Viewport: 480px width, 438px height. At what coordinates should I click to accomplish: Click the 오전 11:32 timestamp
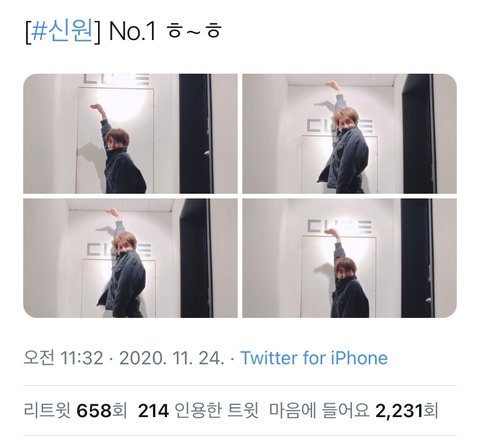pos(64,358)
